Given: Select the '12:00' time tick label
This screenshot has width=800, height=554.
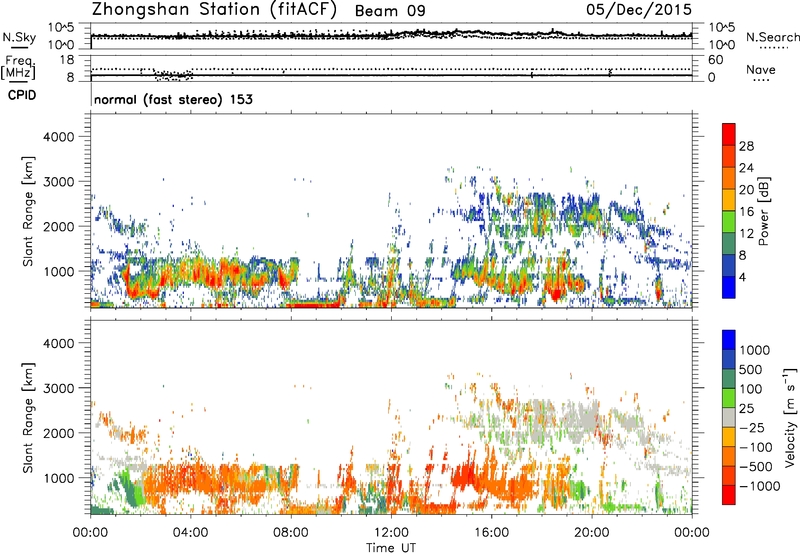Looking at the screenshot, I should (x=391, y=533).
